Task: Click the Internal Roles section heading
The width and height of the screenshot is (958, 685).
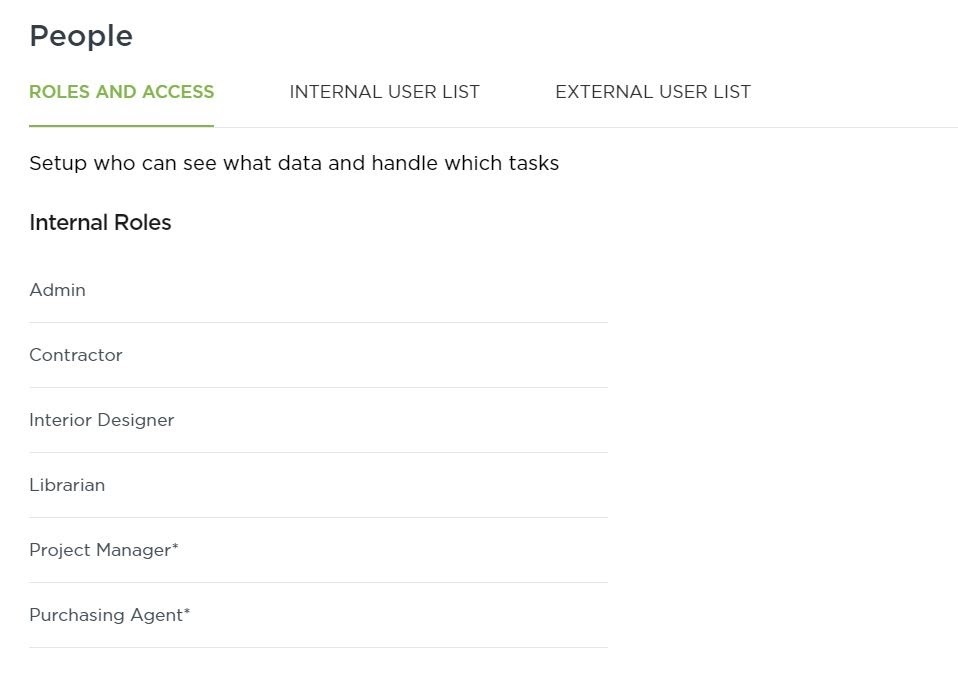Action: pos(100,222)
